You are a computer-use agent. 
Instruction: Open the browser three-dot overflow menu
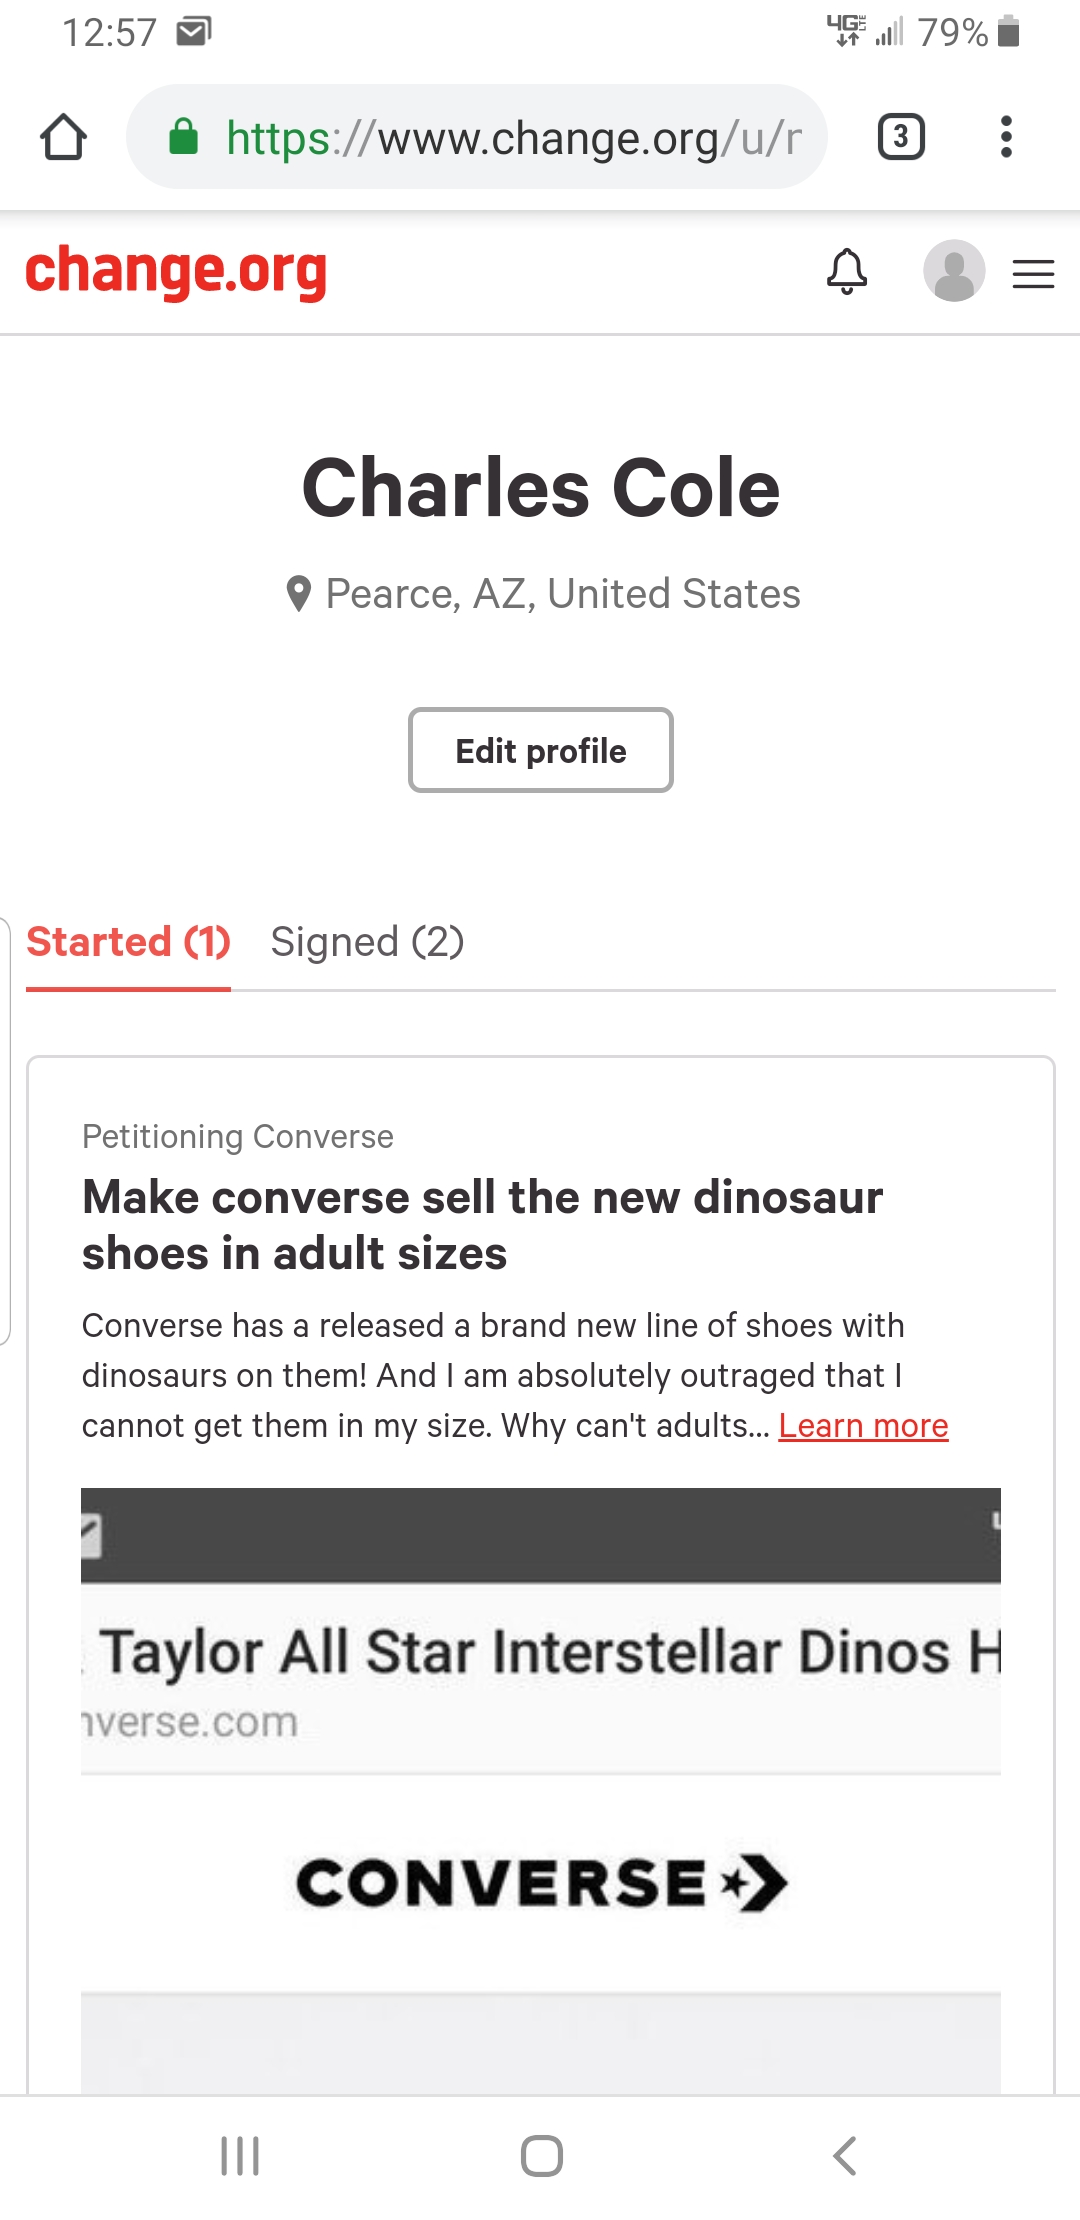1006,137
